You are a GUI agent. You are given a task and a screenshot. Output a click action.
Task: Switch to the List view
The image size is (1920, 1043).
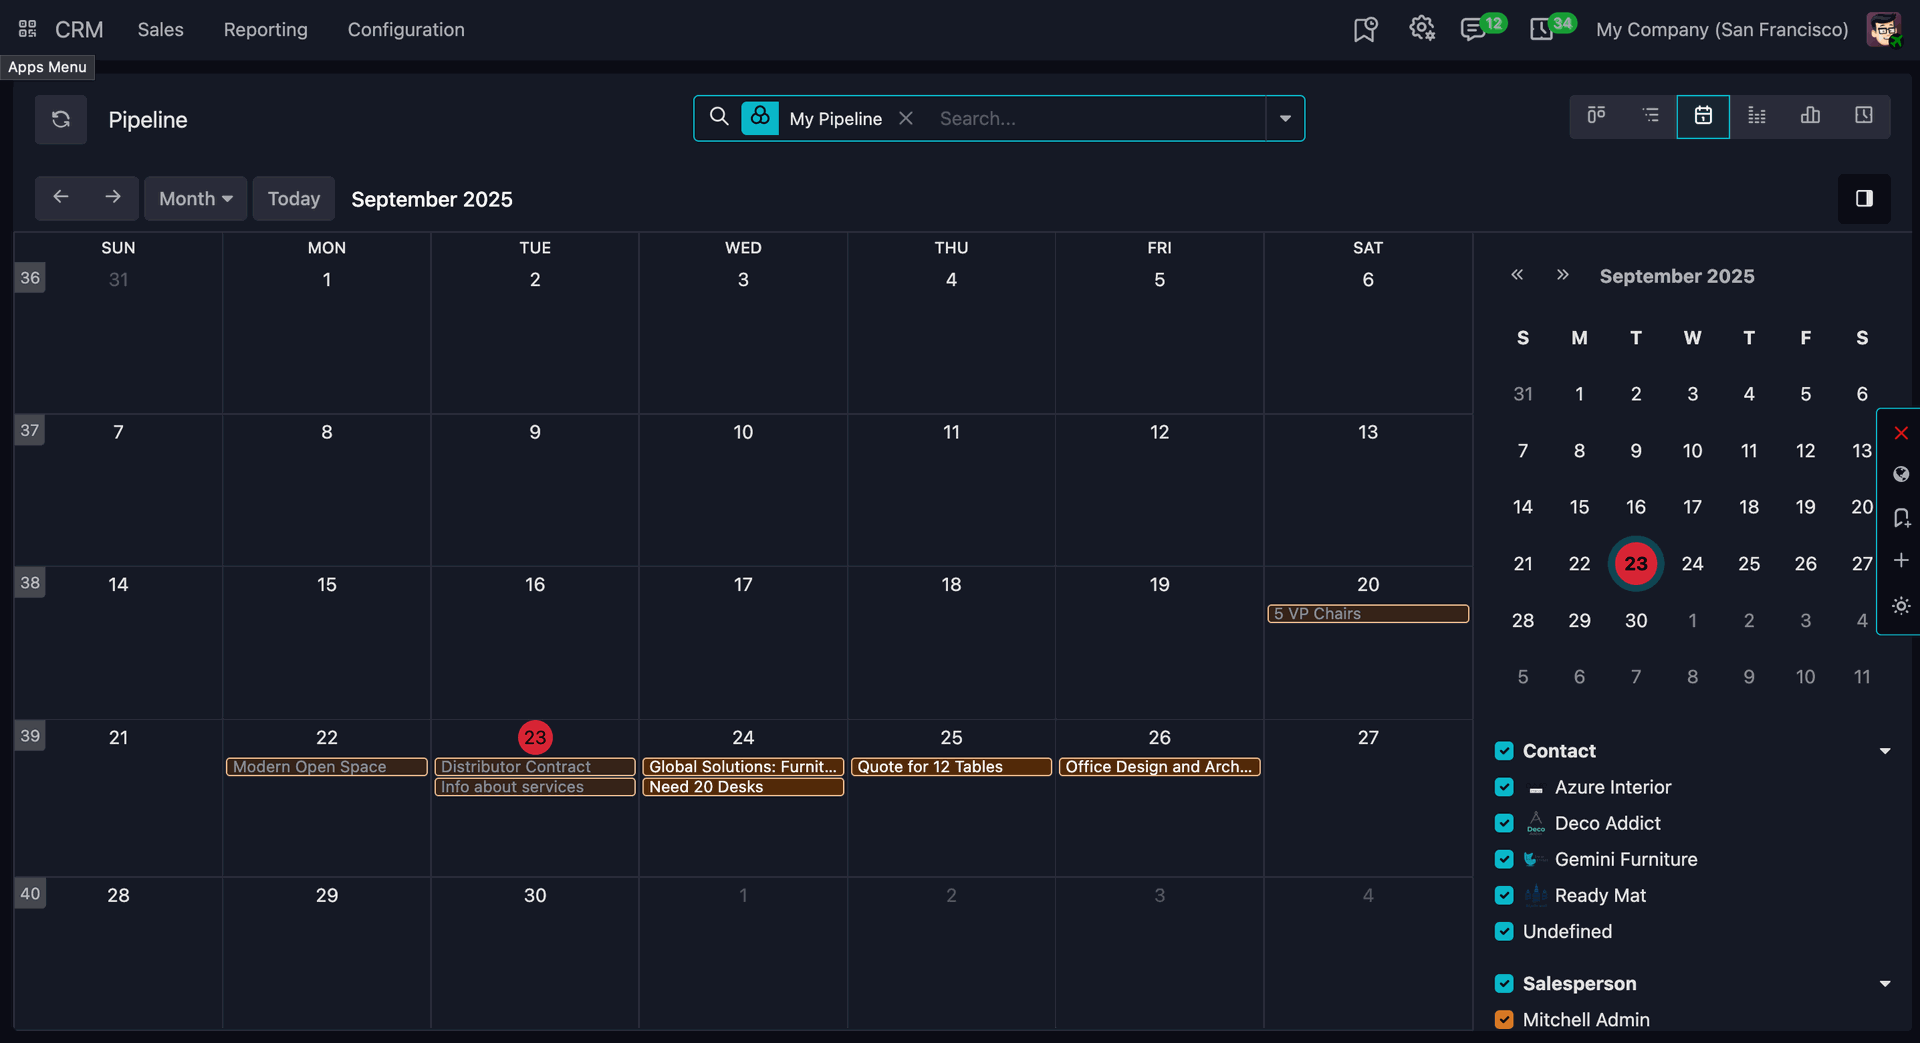pyautogui.click(x=1650, y=117)
